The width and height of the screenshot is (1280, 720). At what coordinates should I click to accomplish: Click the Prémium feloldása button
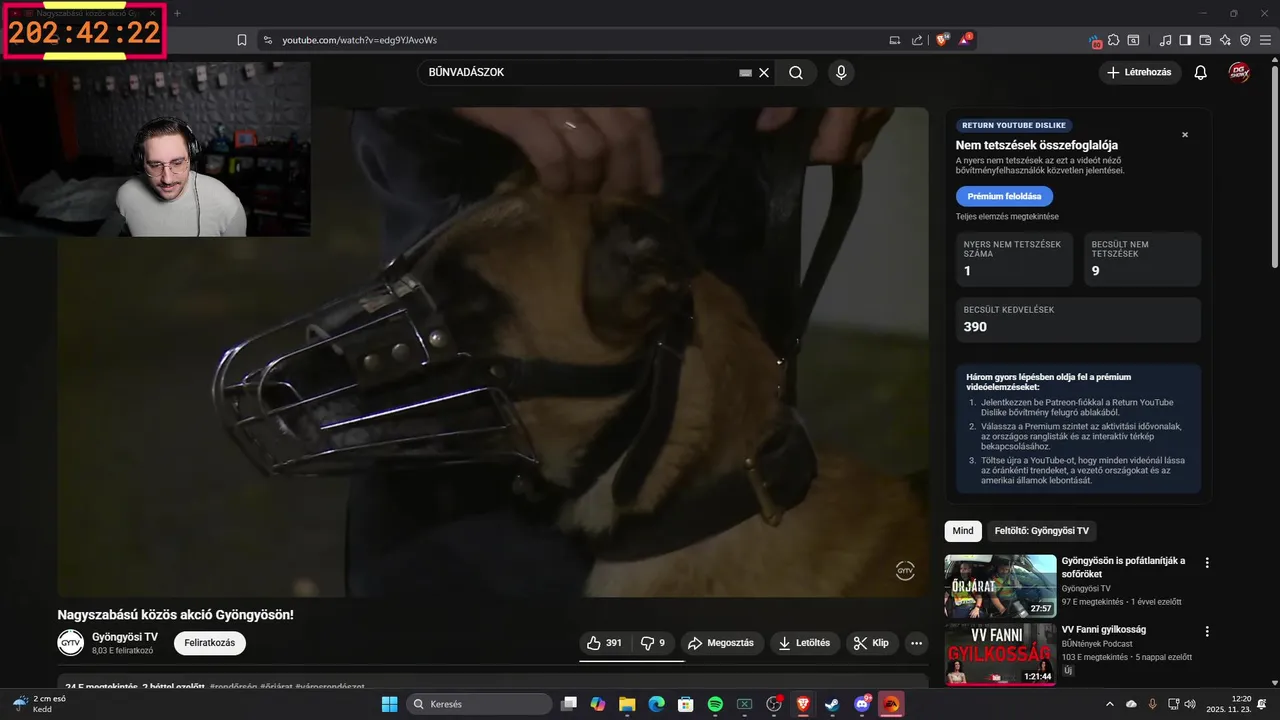click(1004, 196)
